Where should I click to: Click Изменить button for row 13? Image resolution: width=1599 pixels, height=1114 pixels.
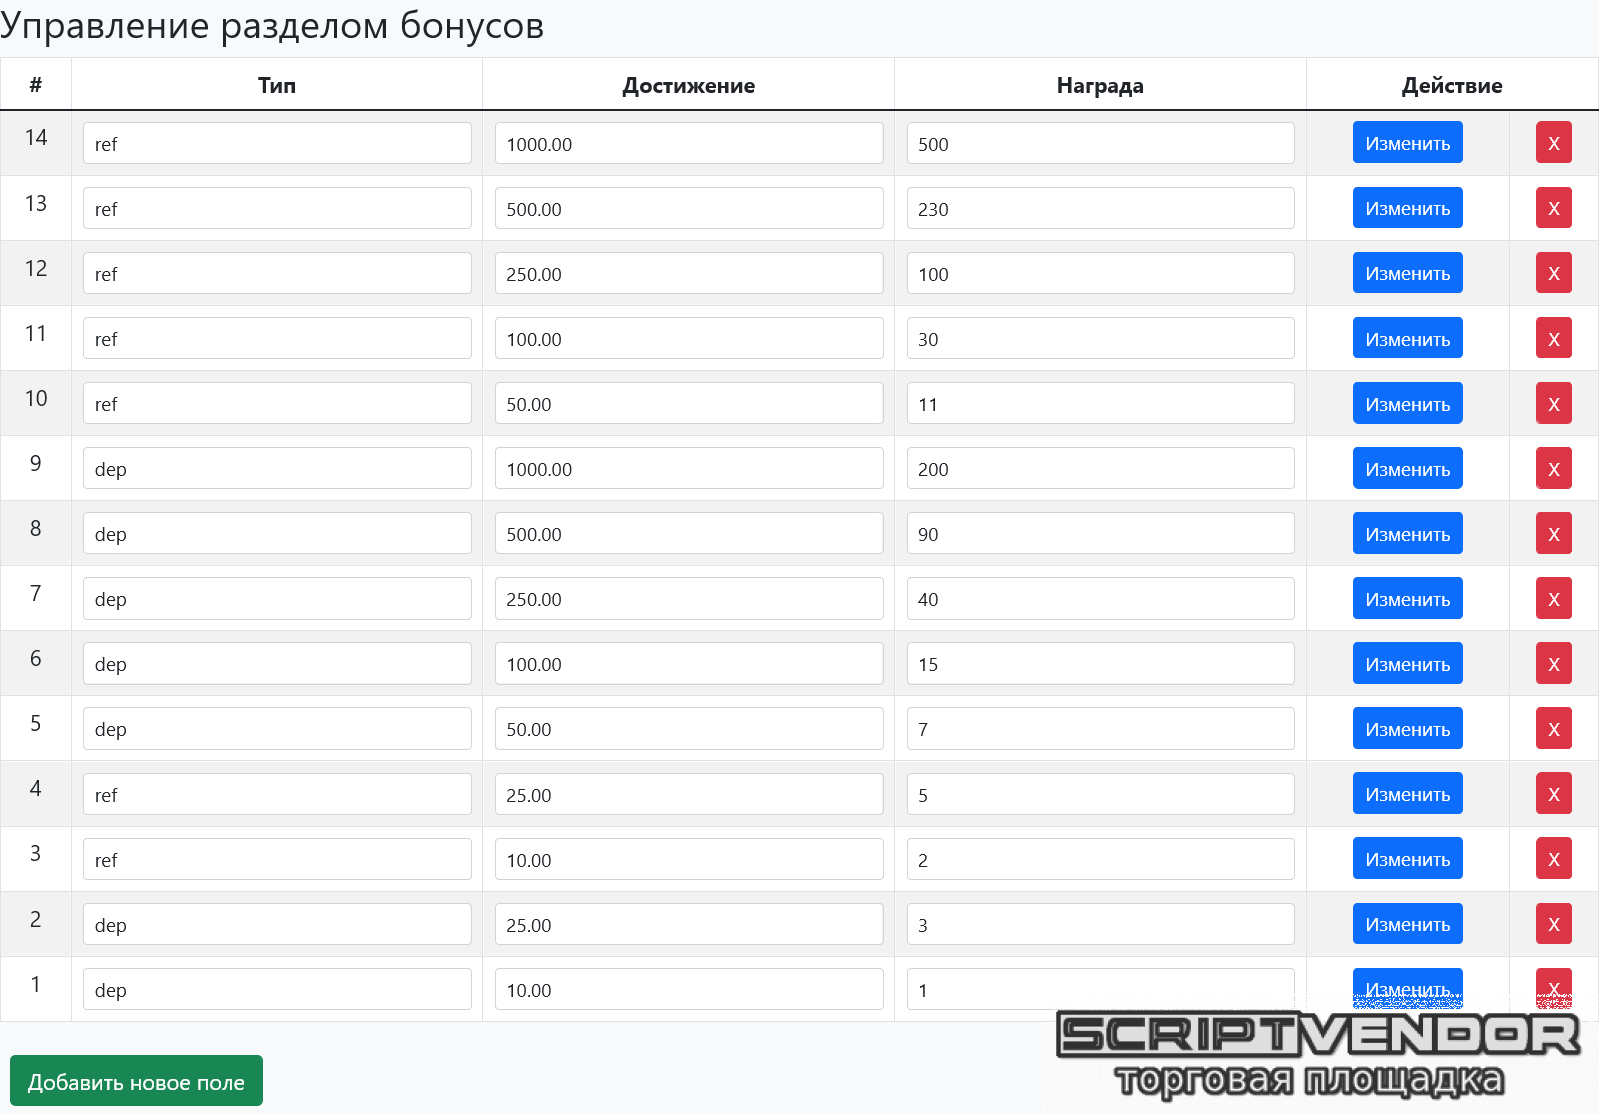1407,208
